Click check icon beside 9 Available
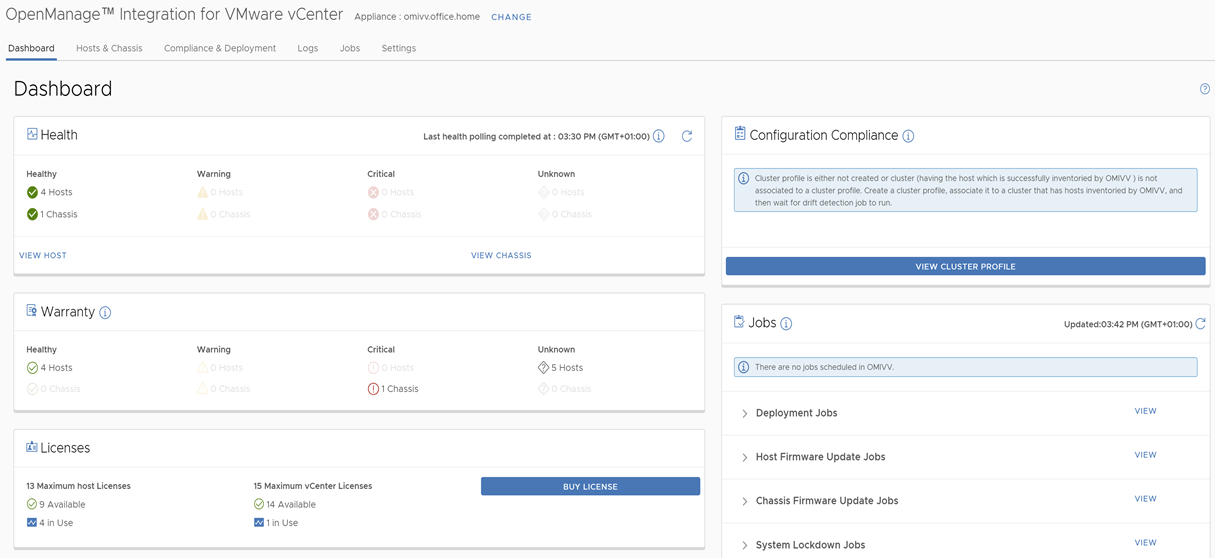 [32, 504]
